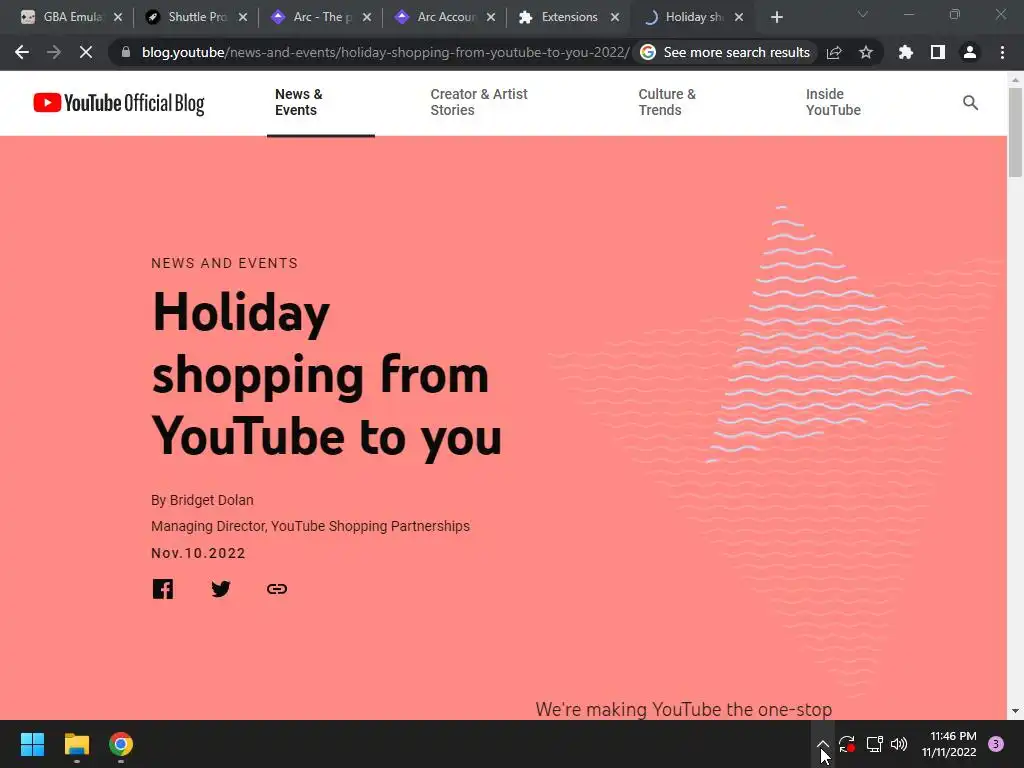The width and height of the screenshot is (1024, 768).
Task: Click Chrome icon in the taskbar
Action: click(x=121, y=744)
